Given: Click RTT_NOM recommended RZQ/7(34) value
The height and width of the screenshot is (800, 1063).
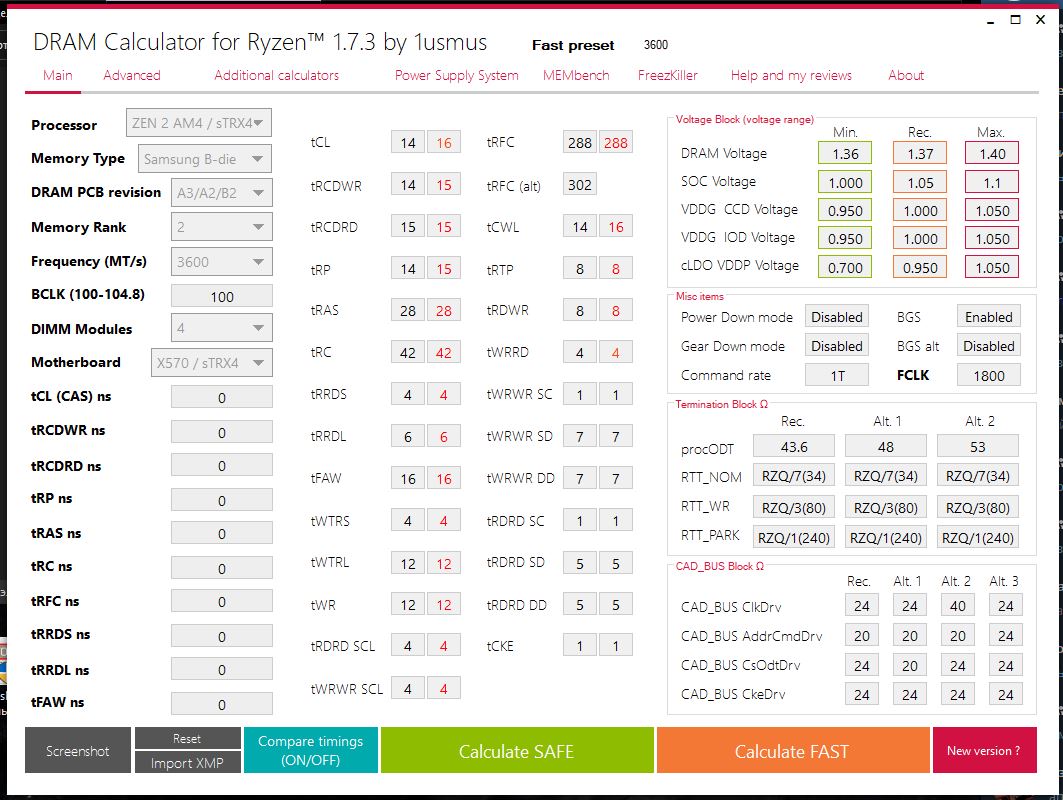Looking at the screenshot, I should [x=794, y=476].
